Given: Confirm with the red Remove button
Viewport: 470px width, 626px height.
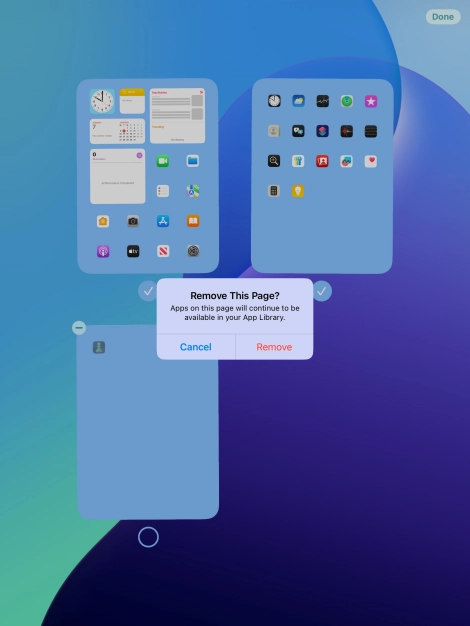Looking at the screenshot, I should pyautogui.click(x=274, y=347).
